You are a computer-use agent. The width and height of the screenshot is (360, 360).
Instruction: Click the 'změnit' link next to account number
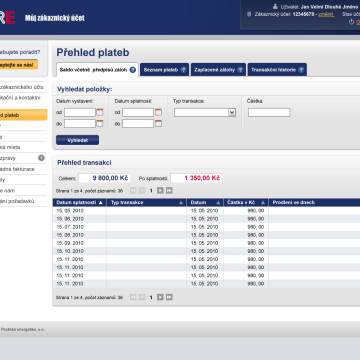326,14
